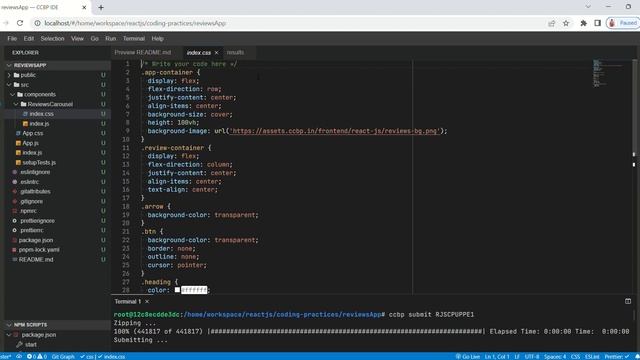Open the App.js file

[x=30, y=143]
